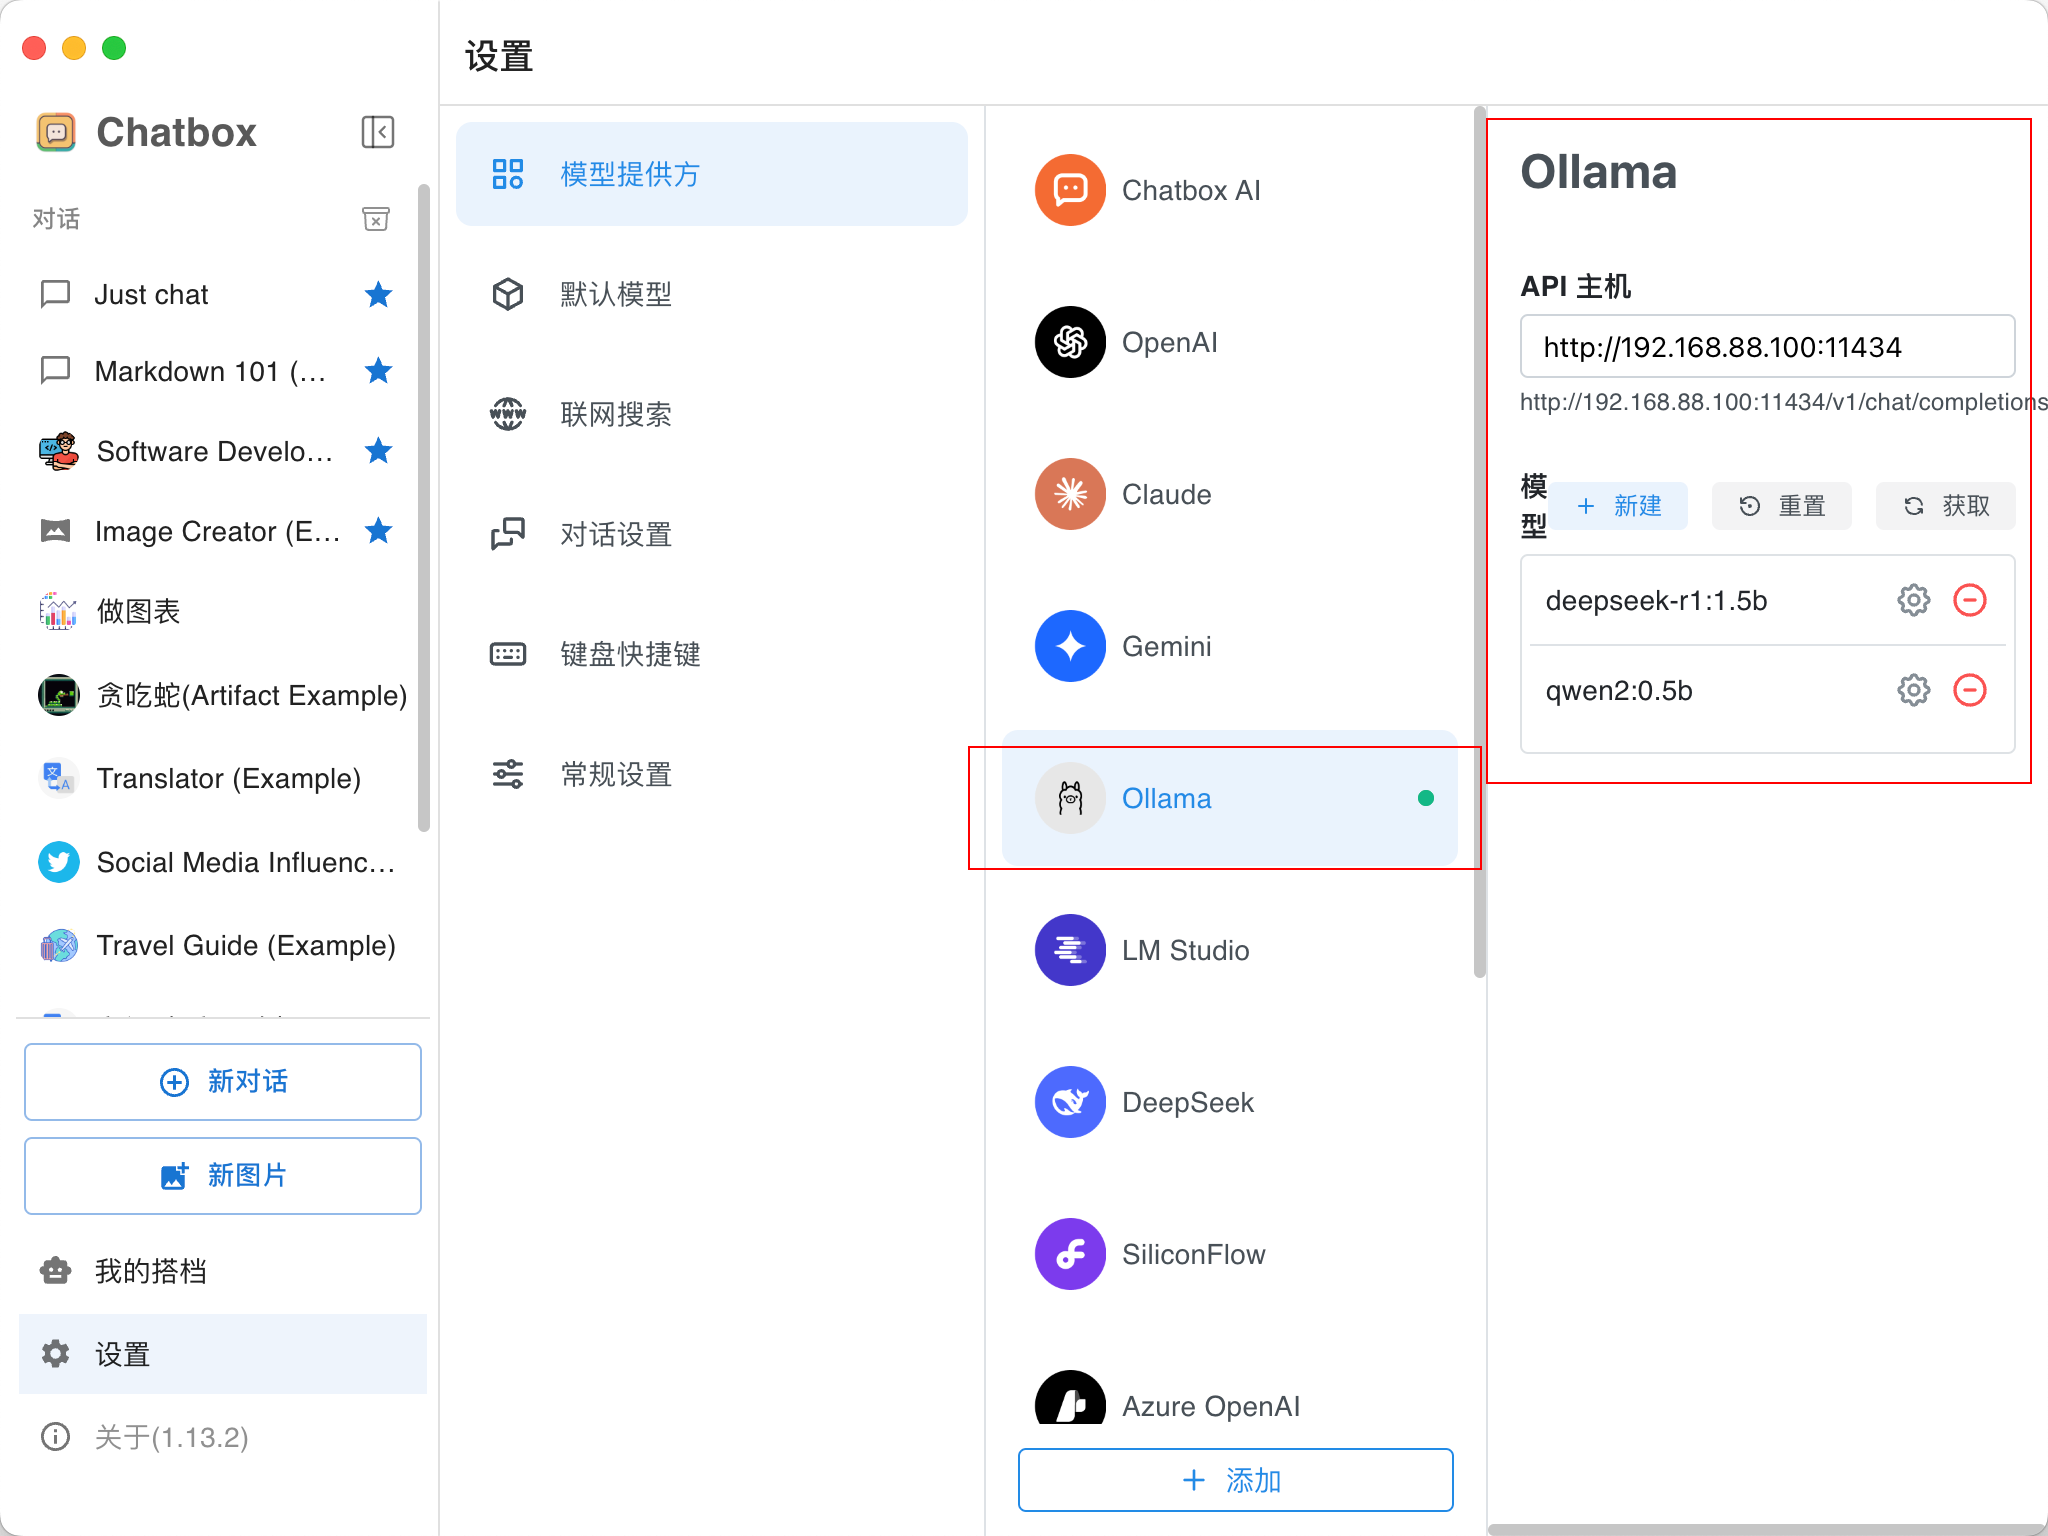Click the provider list vertical scrollbar
The width and height of the screenshot is (2048, 1536).
1480,542
